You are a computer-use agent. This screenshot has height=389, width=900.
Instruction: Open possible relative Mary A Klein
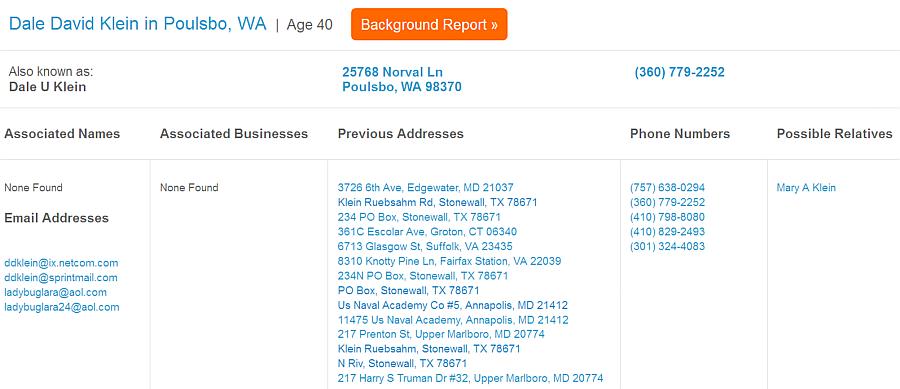[806, 188]
